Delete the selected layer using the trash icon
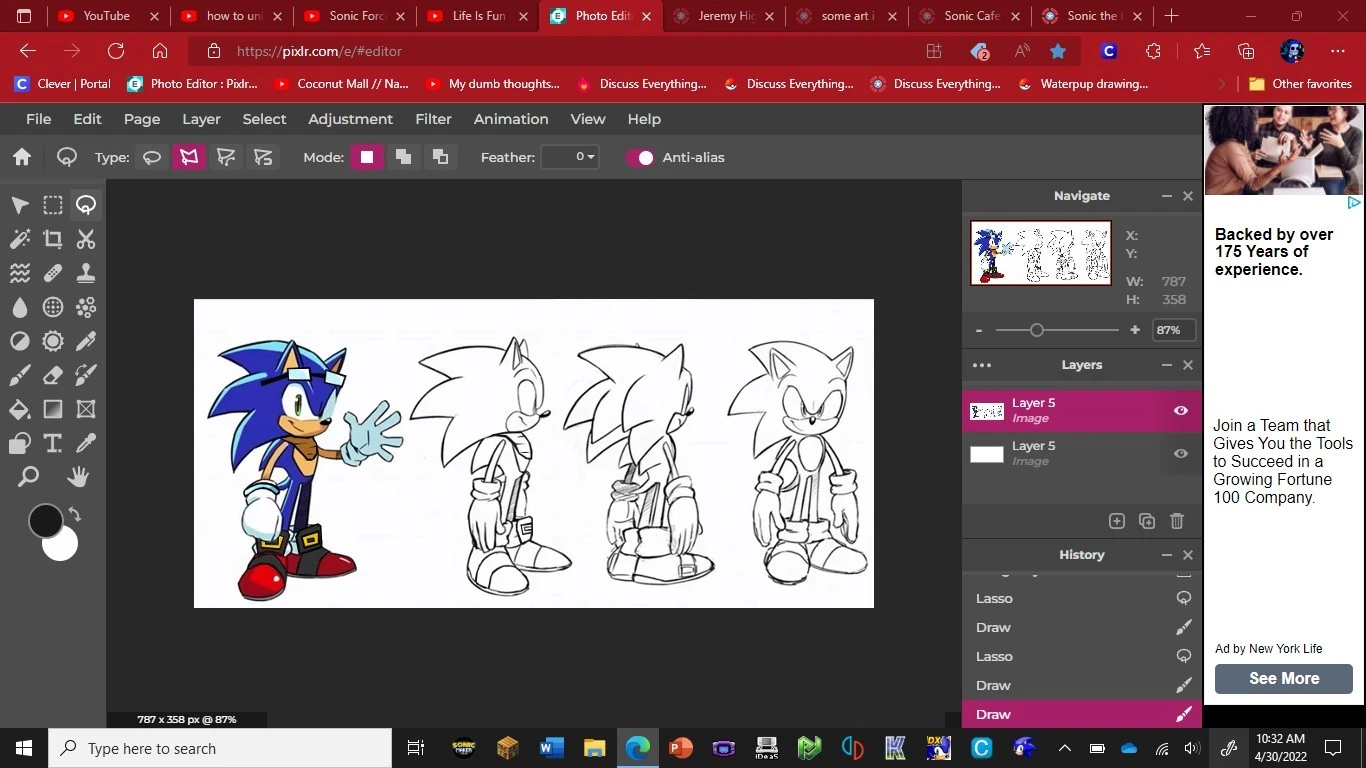 (1176, 520)
